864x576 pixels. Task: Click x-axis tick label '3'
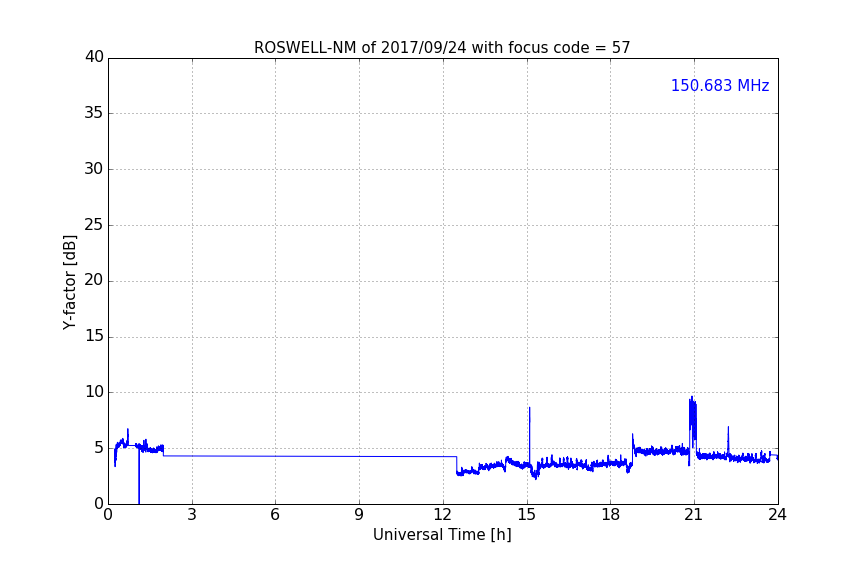click(192, 515)
